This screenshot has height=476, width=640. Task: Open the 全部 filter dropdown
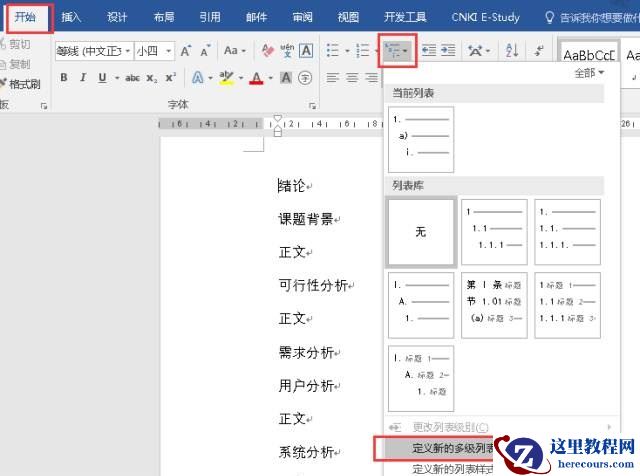(x=589, y=73)
